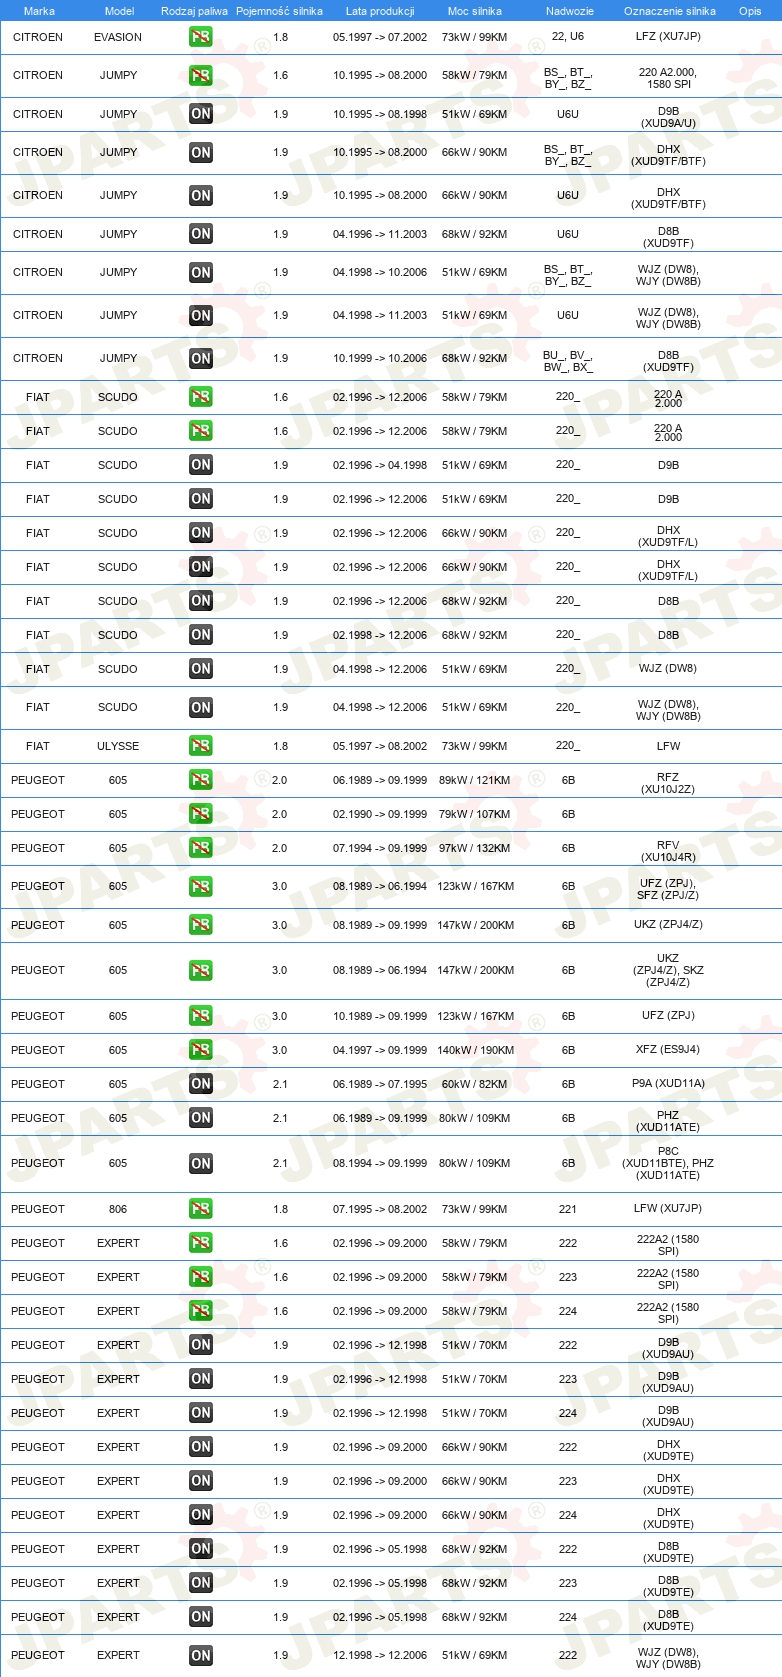Click power value 140kW / 190KM

[476, 1050]
